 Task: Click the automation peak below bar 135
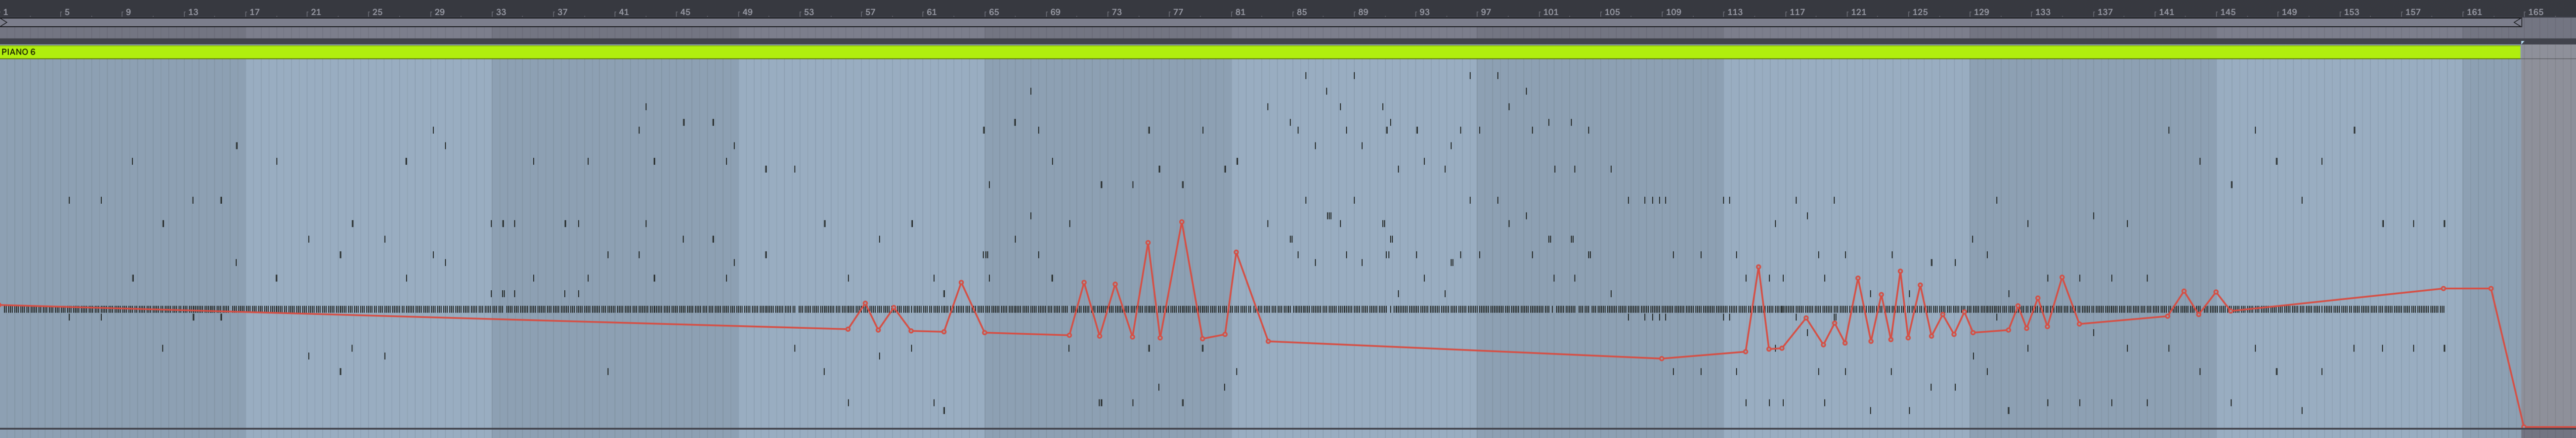pos(2062,278)
